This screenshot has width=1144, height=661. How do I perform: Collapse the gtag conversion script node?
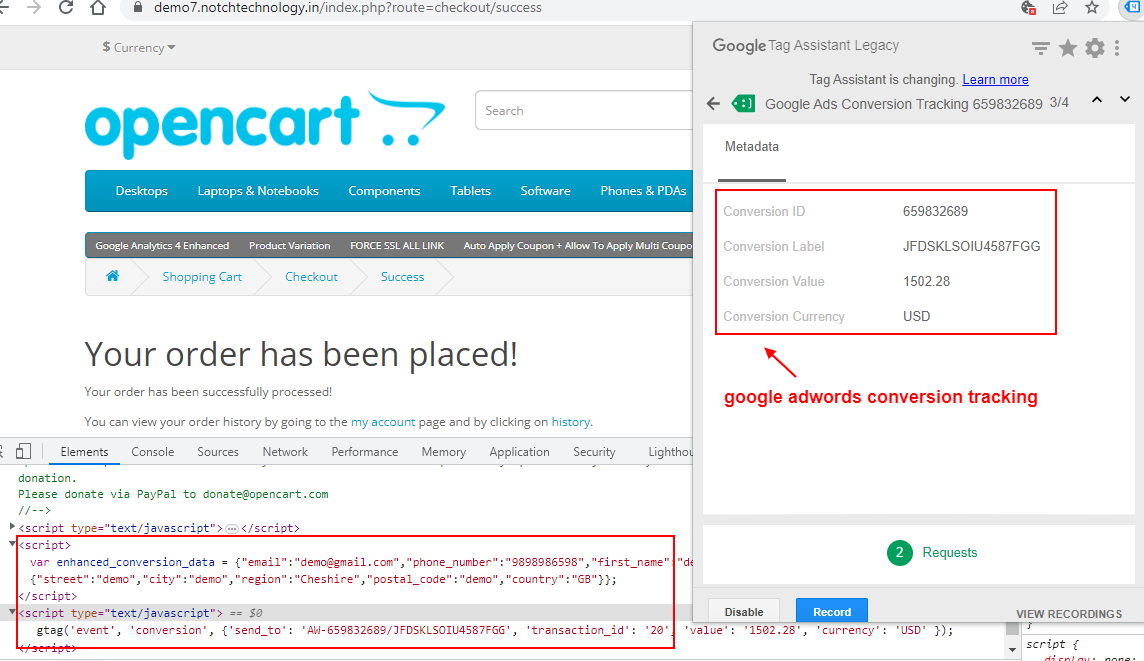(x=12, y=612)
